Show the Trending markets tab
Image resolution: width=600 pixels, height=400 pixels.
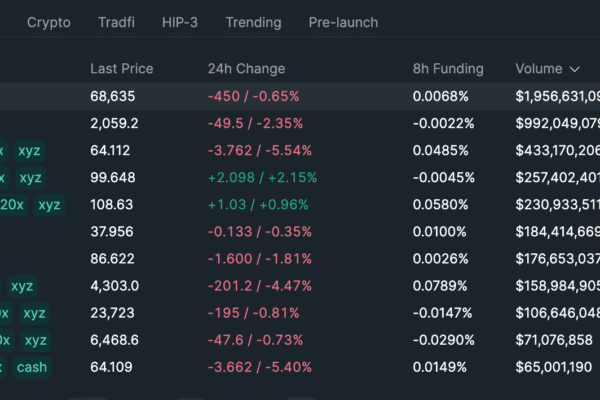point(253,22)
